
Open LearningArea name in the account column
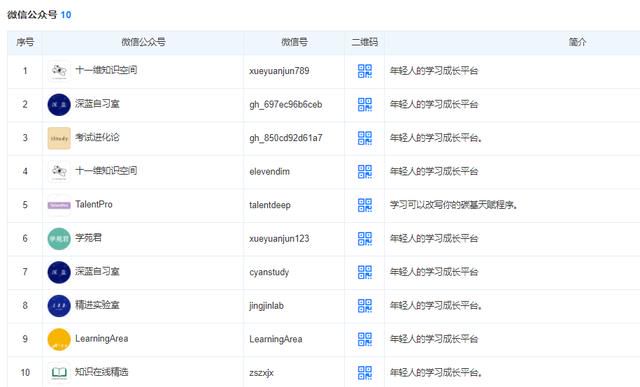(x=102, y=338)
